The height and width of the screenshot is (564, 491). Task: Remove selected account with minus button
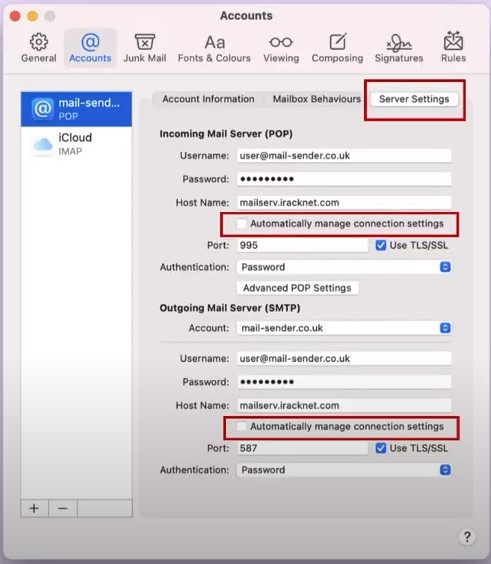click(63, 508)
